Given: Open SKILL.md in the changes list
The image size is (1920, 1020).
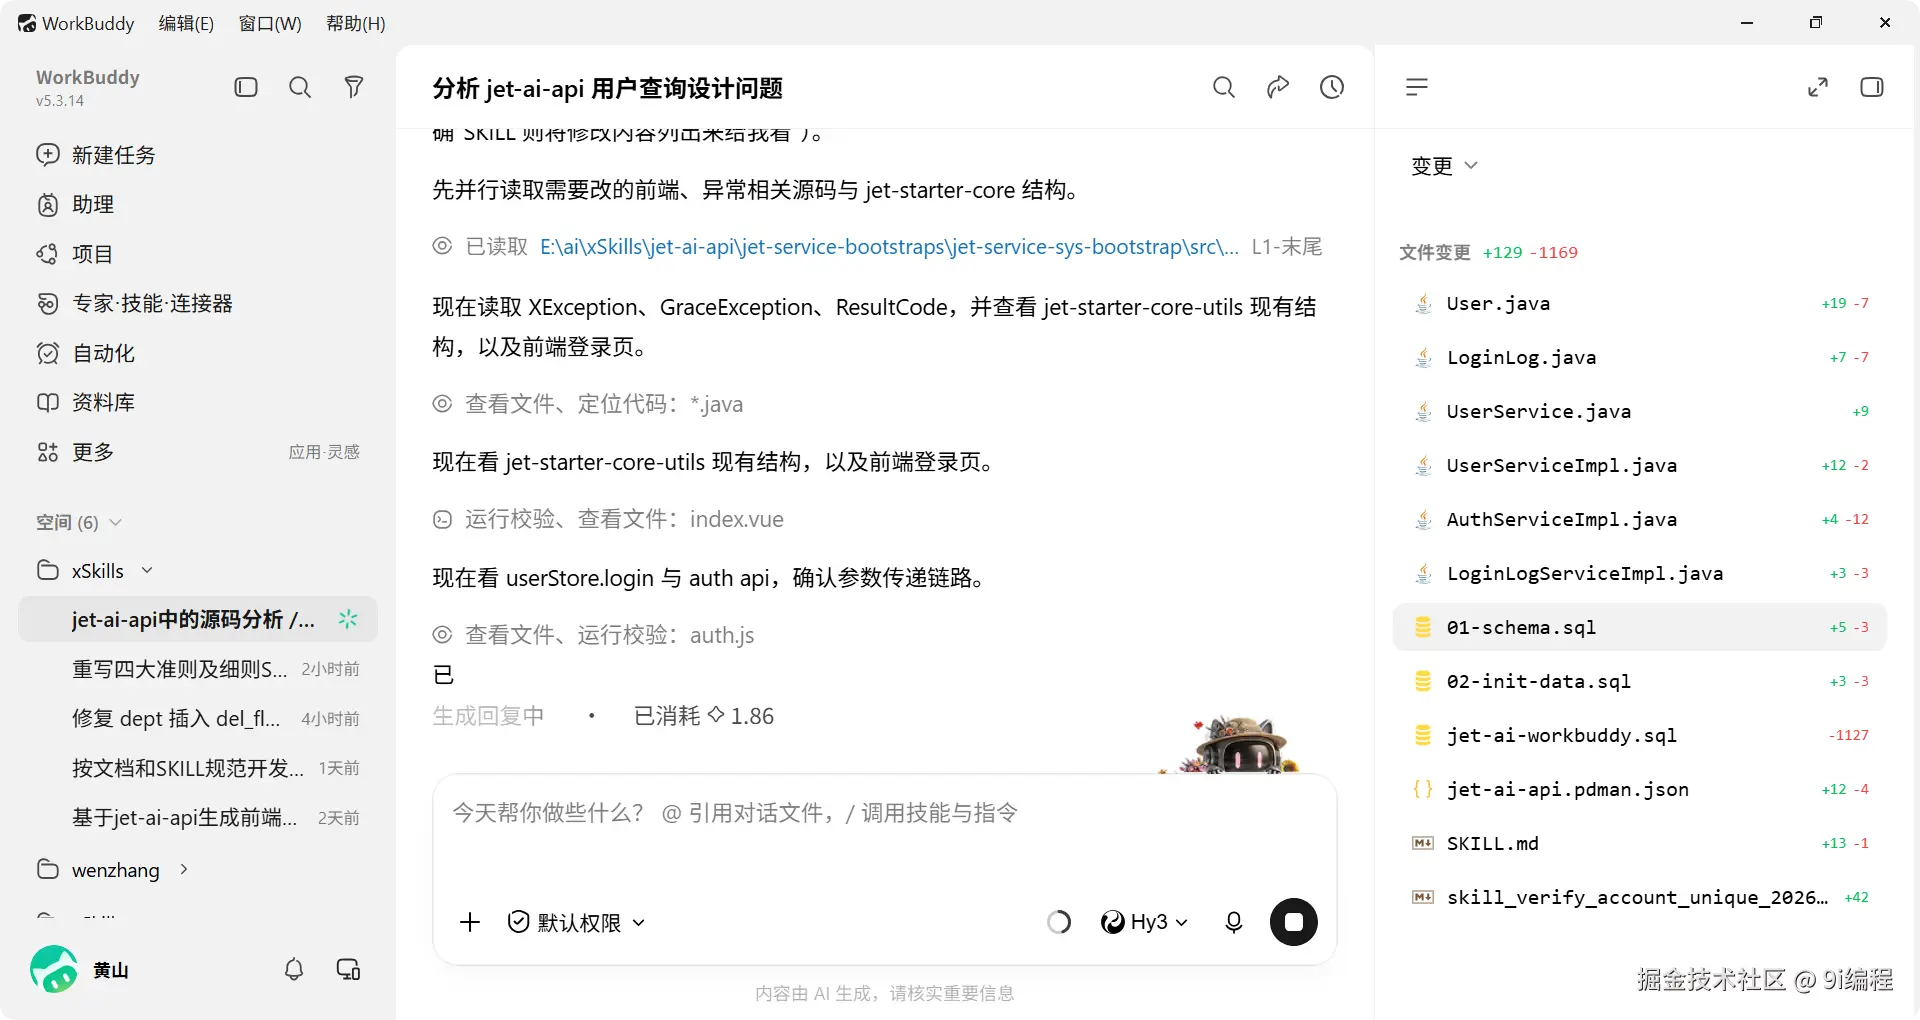Looking at the screenshot, I should [x=1640, y=843].
